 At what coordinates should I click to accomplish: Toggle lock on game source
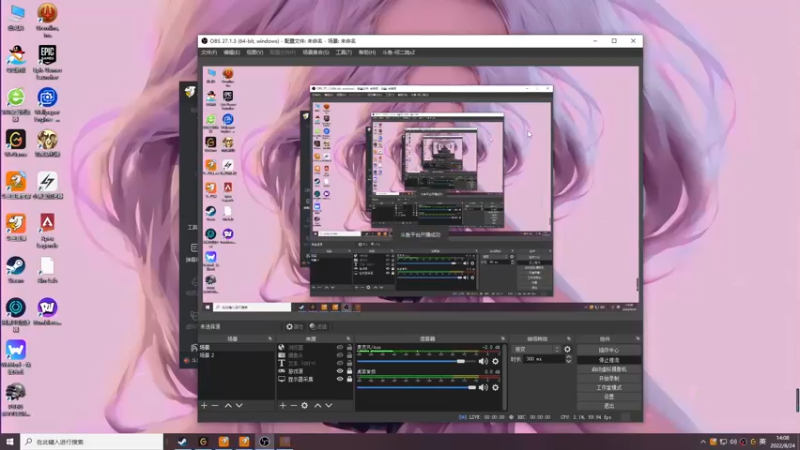point(349,371)
